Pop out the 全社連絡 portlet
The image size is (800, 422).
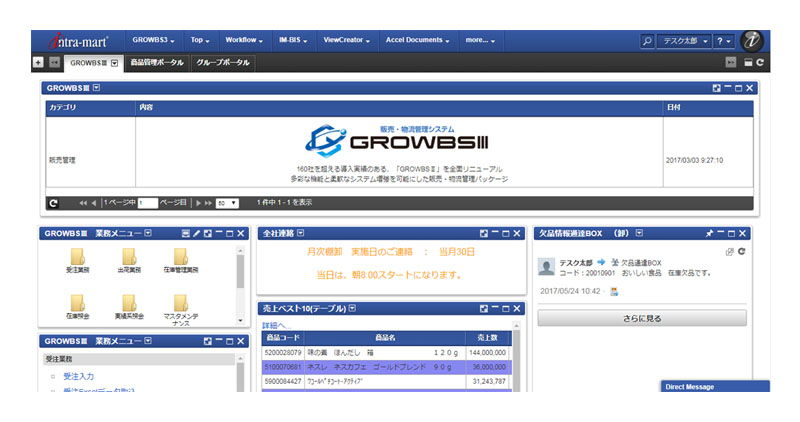484,233
